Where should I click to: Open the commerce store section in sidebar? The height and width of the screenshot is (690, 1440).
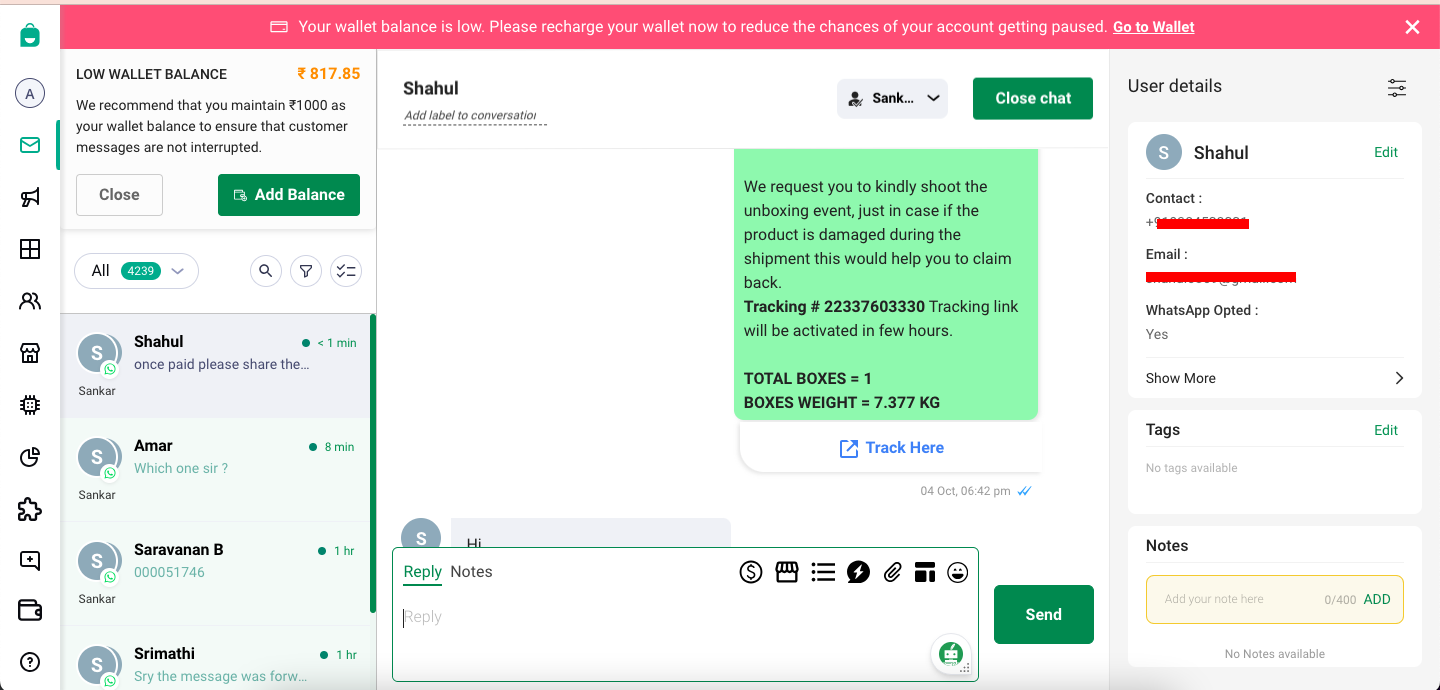coord(30,352)
